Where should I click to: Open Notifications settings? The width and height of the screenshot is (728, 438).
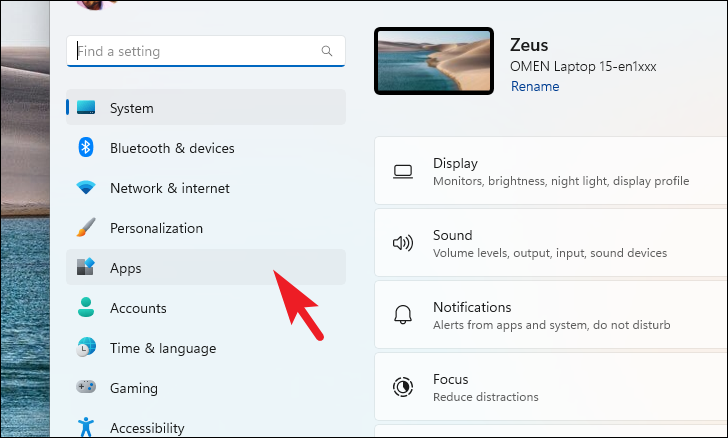click(x=551, y=315)
